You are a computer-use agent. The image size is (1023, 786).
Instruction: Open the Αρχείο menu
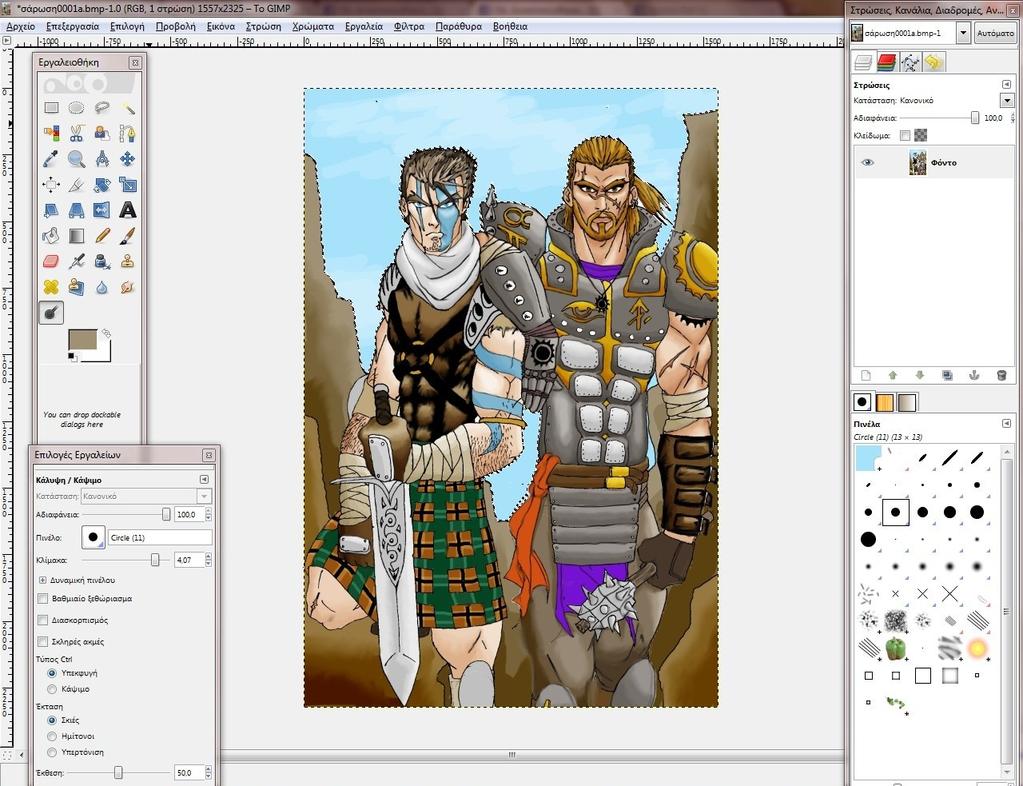tap(20, 27)
